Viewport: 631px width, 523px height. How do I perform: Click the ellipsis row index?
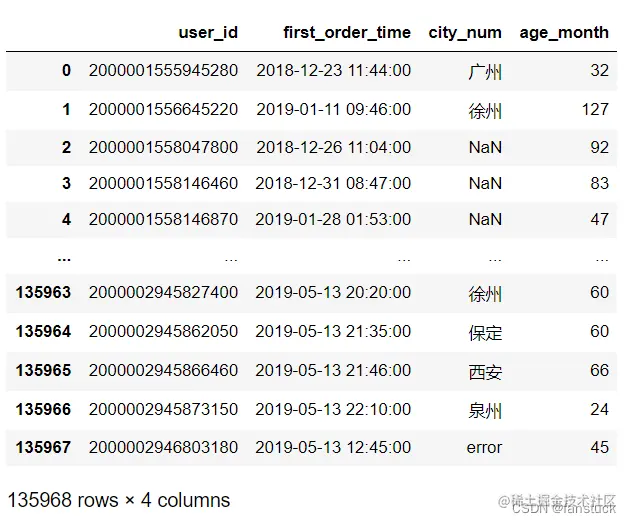point(64,256)
